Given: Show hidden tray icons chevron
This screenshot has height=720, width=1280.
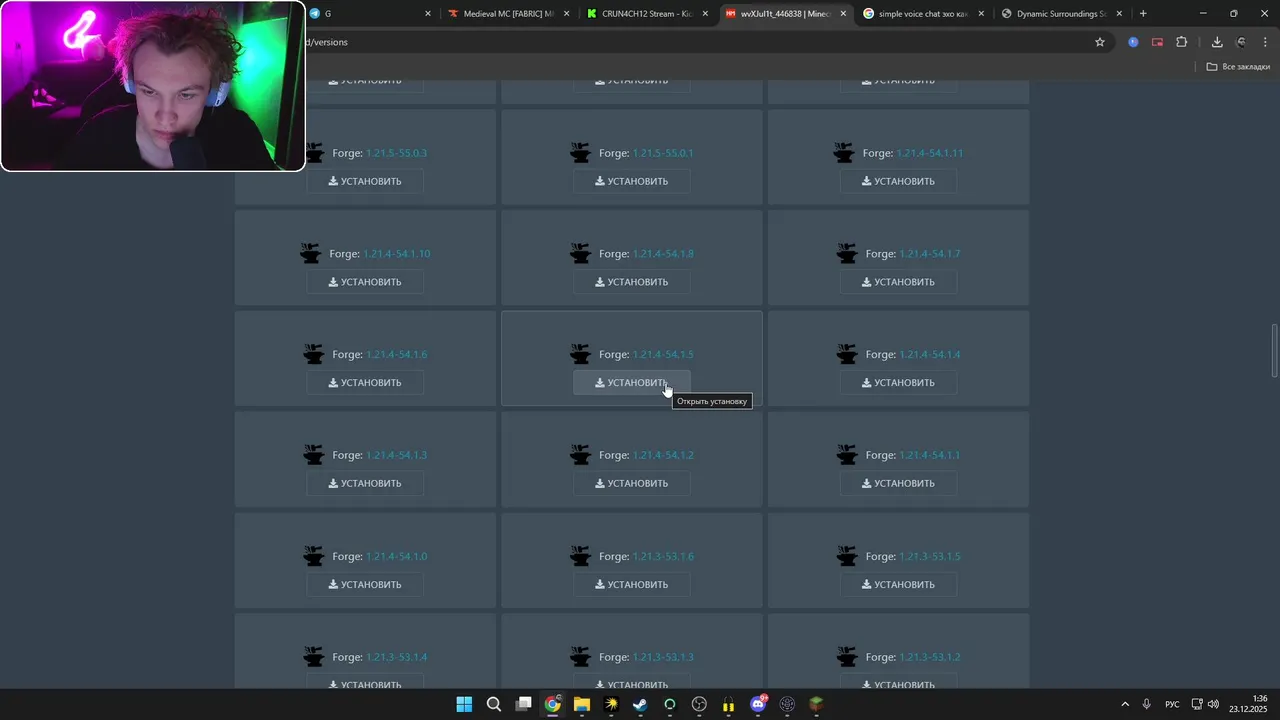Looking at the screenshot, I should (1124, 704).
